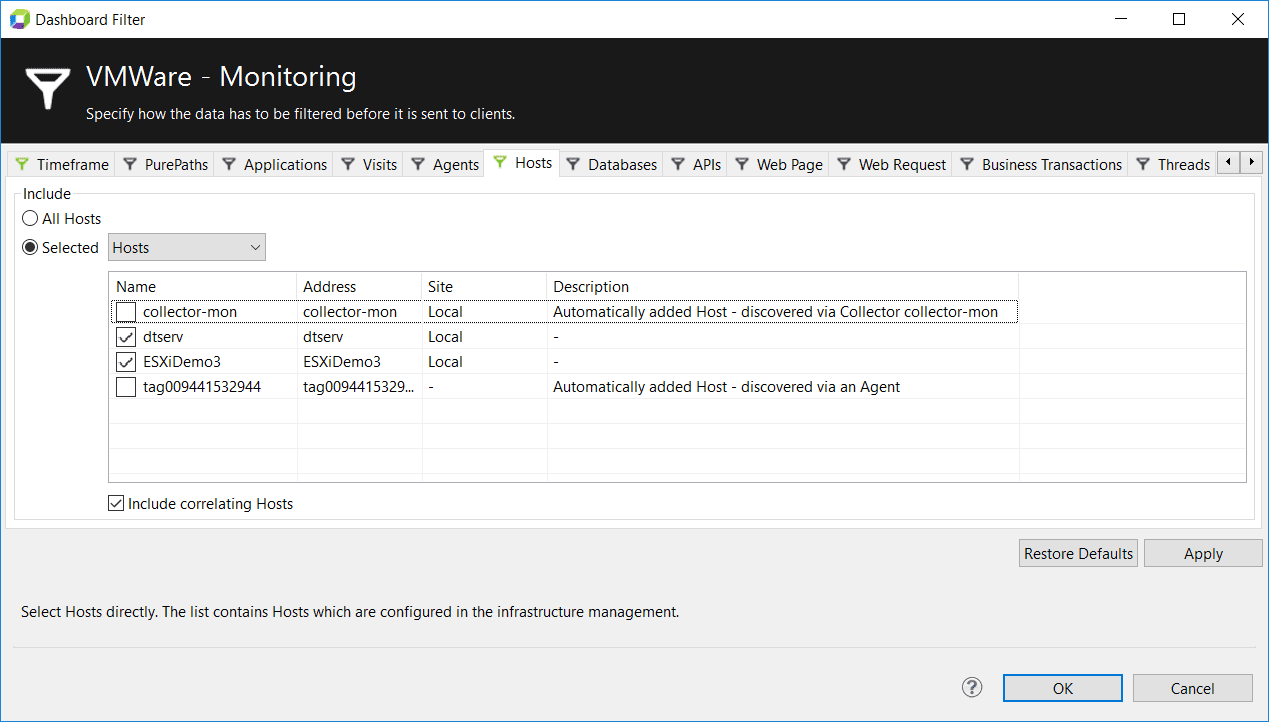Sort by the Name column header
Screen dimensions: 1269x722
pyautogui.click(x=203, y=286)
